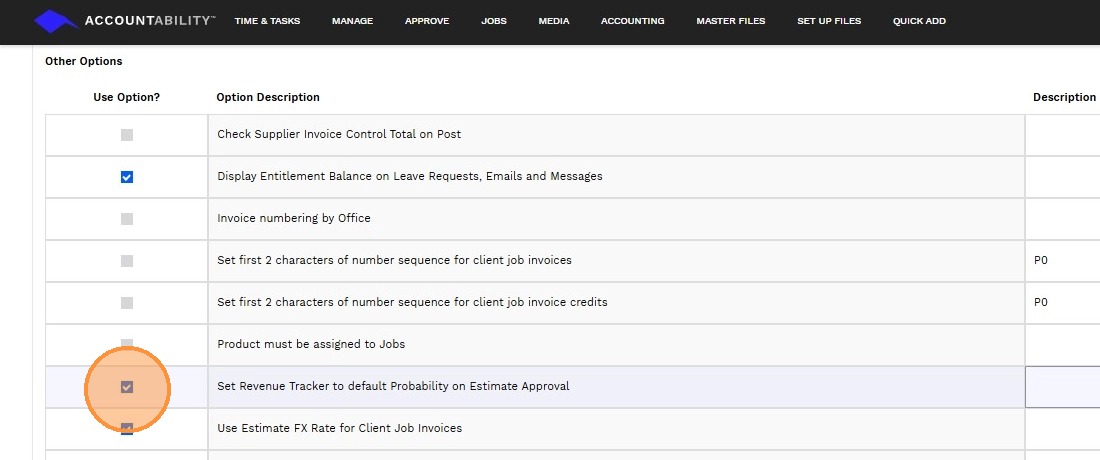Tick the Invoice numbering by Office checkbox
Screen dimensions: 1100x460
(x=127, y=219)
